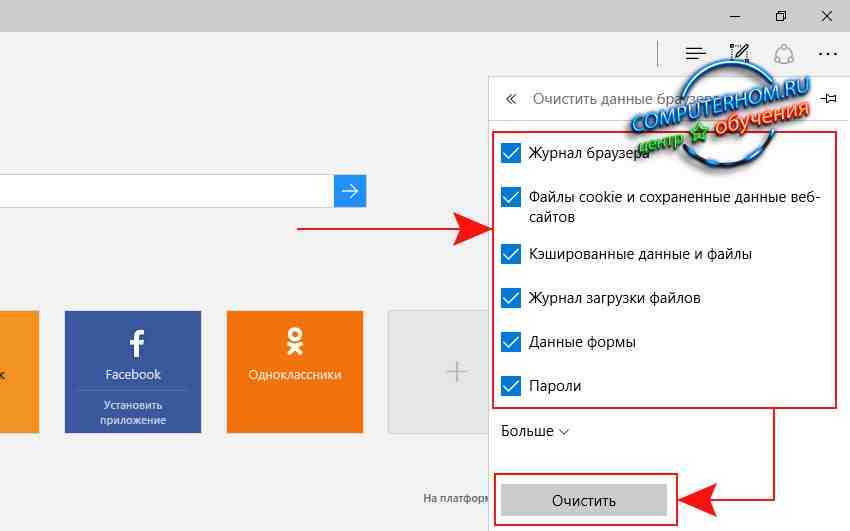Viewport: 850px width, 531px height.
Task: Toggle the Файлы cookie checkbox
Action: coord(511,197)
